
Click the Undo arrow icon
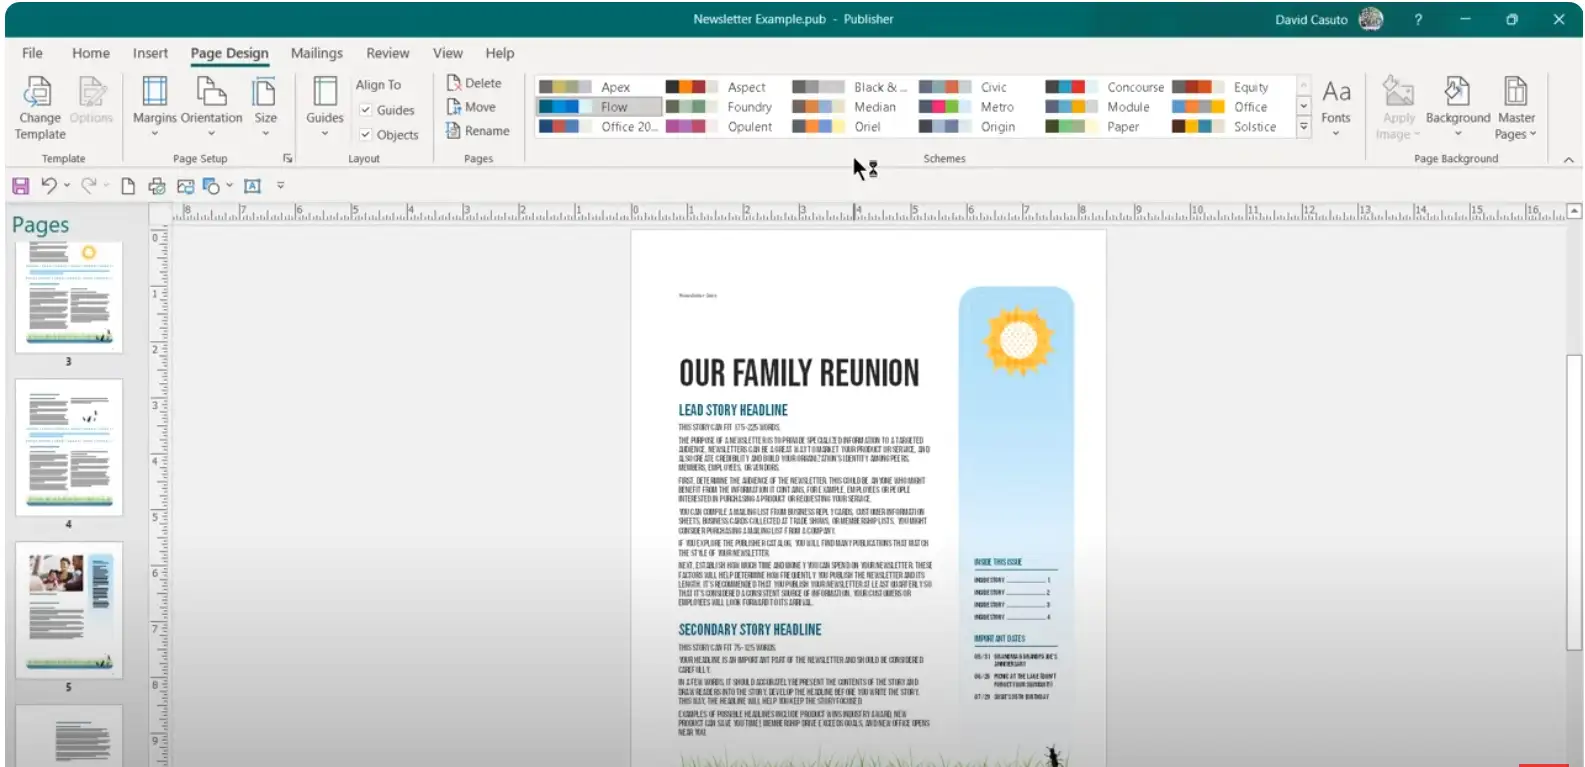48,186
